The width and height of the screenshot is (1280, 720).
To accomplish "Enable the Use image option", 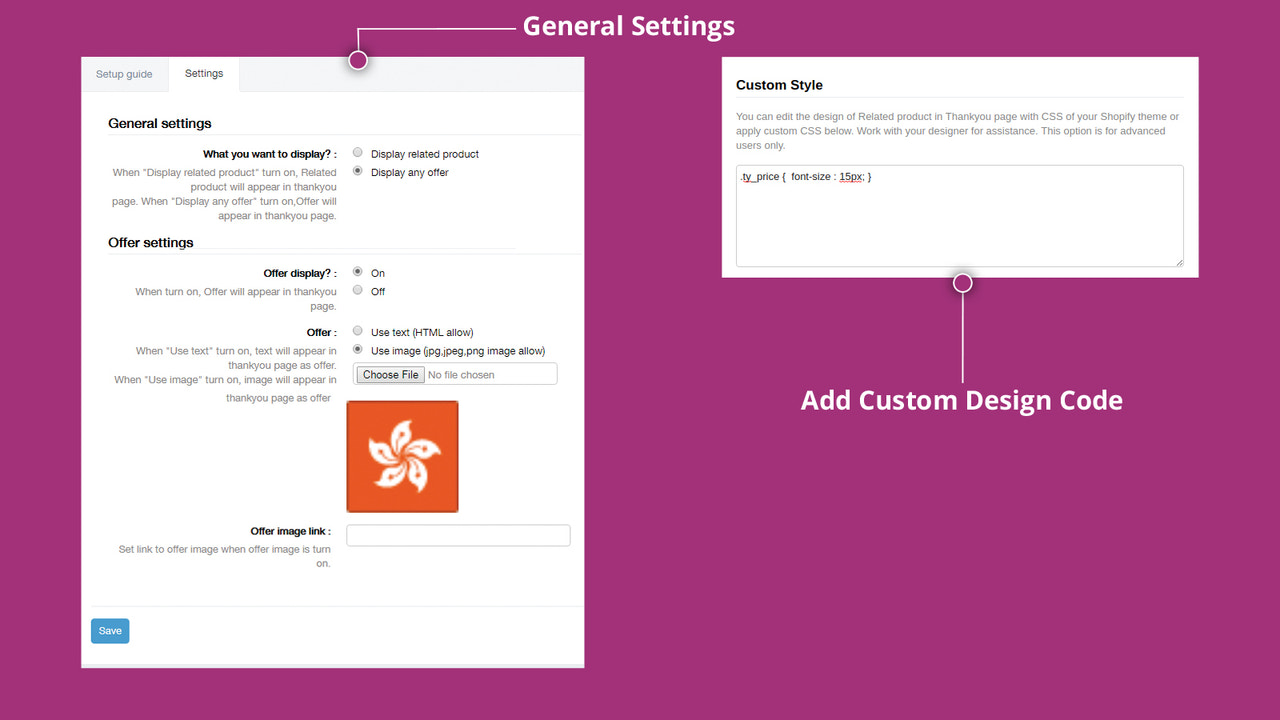I will click(357, 350).
